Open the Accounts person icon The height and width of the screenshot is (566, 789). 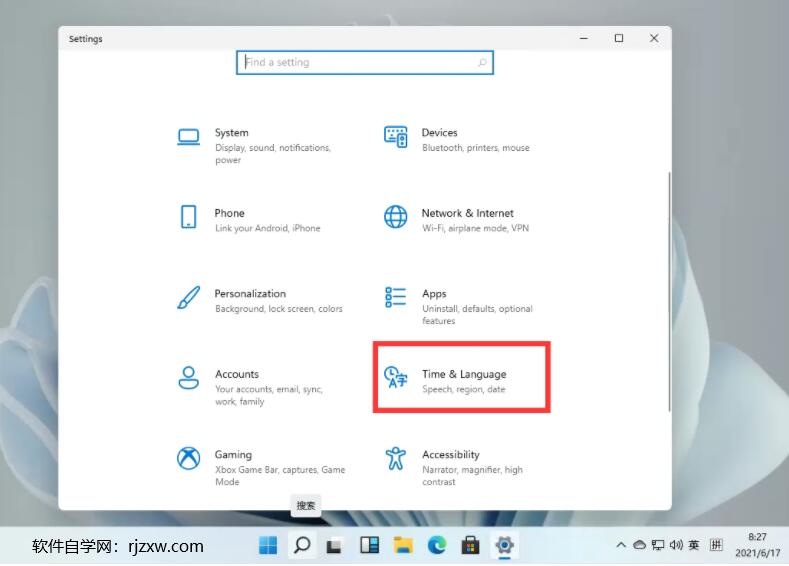coord(189,378)
